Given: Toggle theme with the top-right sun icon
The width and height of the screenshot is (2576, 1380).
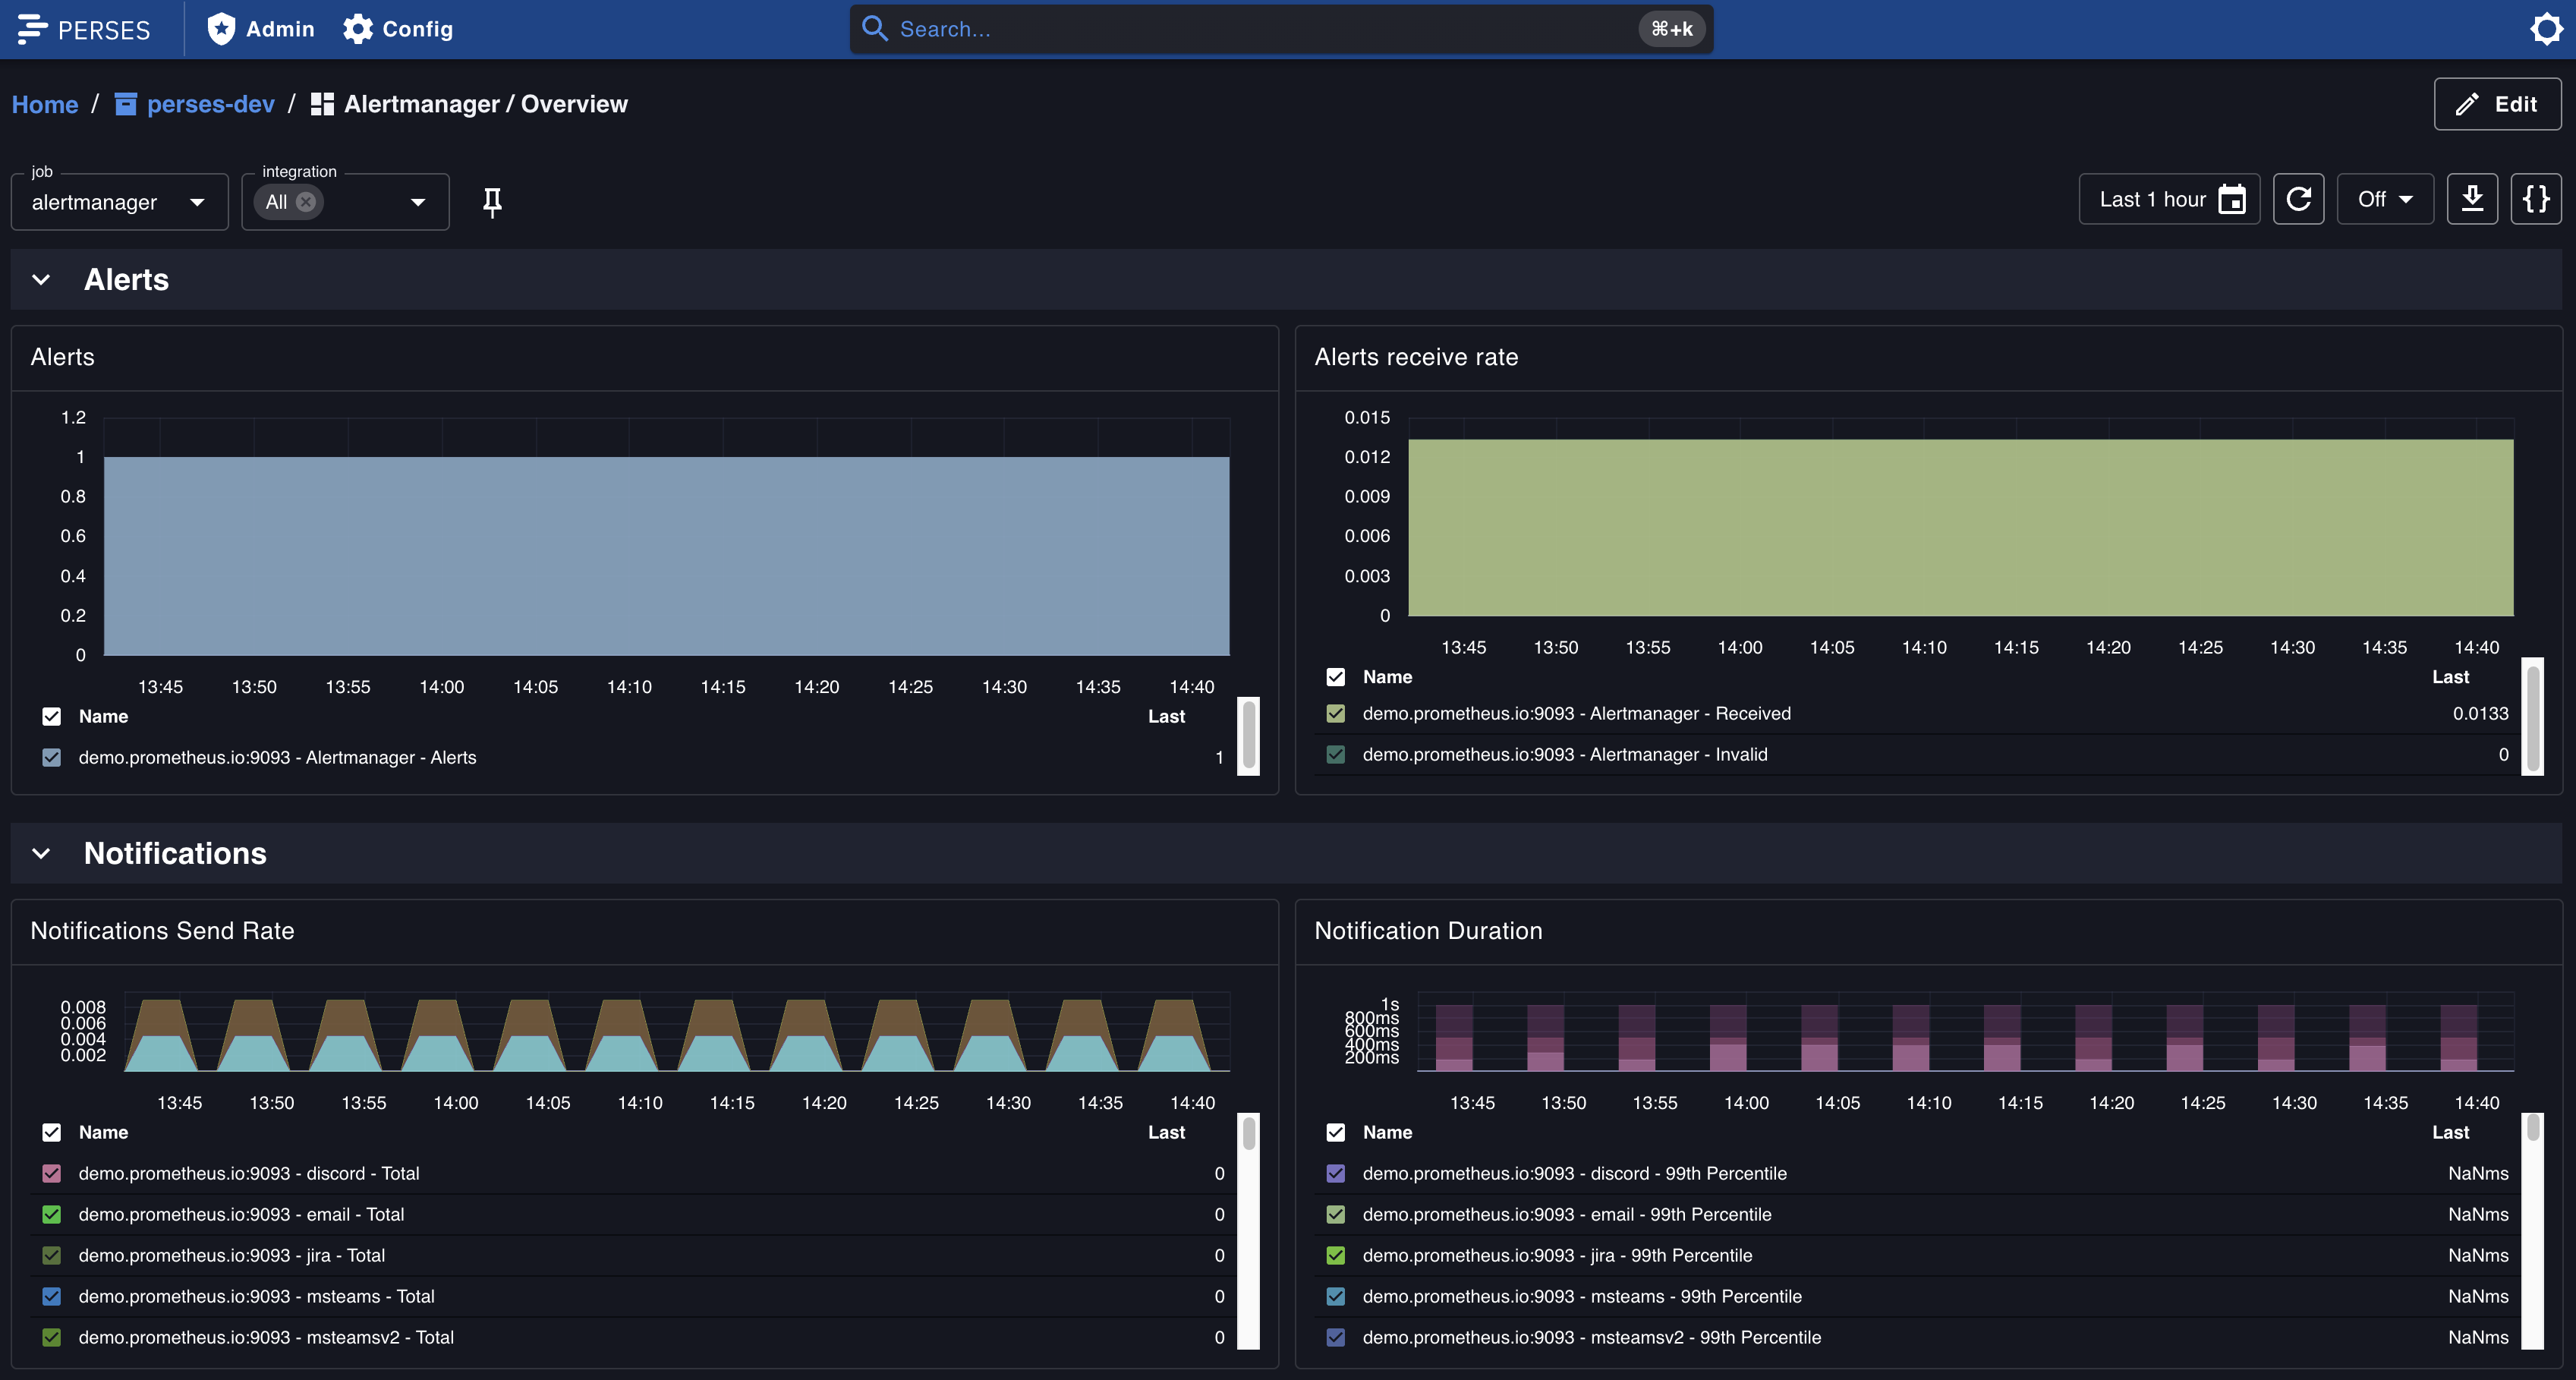Looking at the screenshot, I should coord(2546,29).
